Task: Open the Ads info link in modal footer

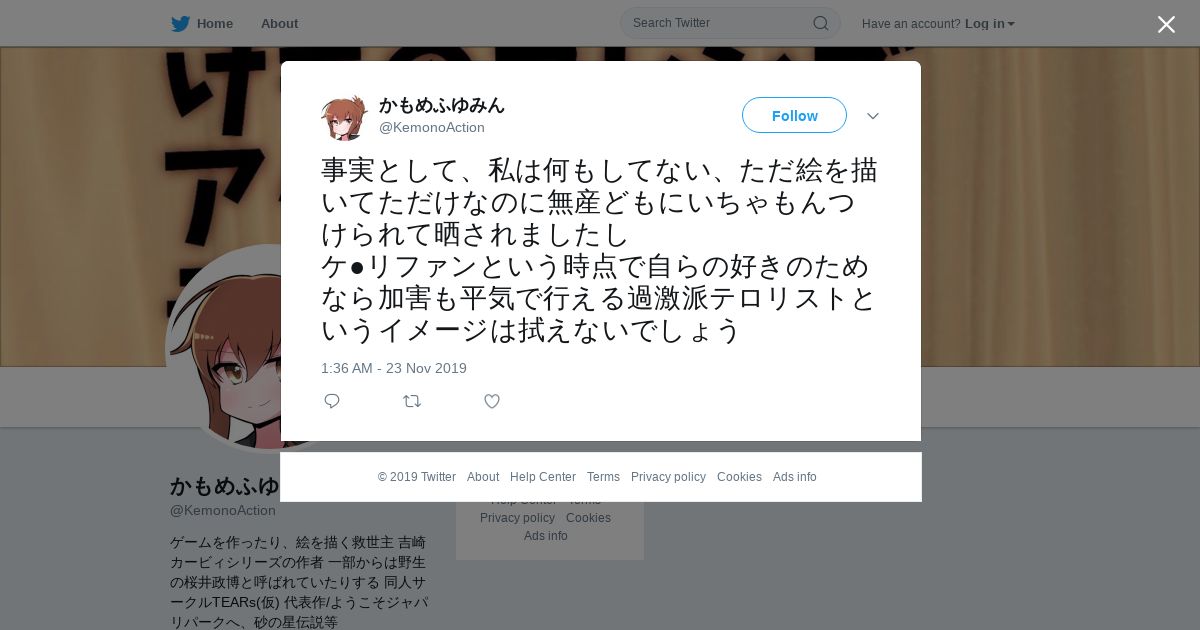Action: pos(795,477)
